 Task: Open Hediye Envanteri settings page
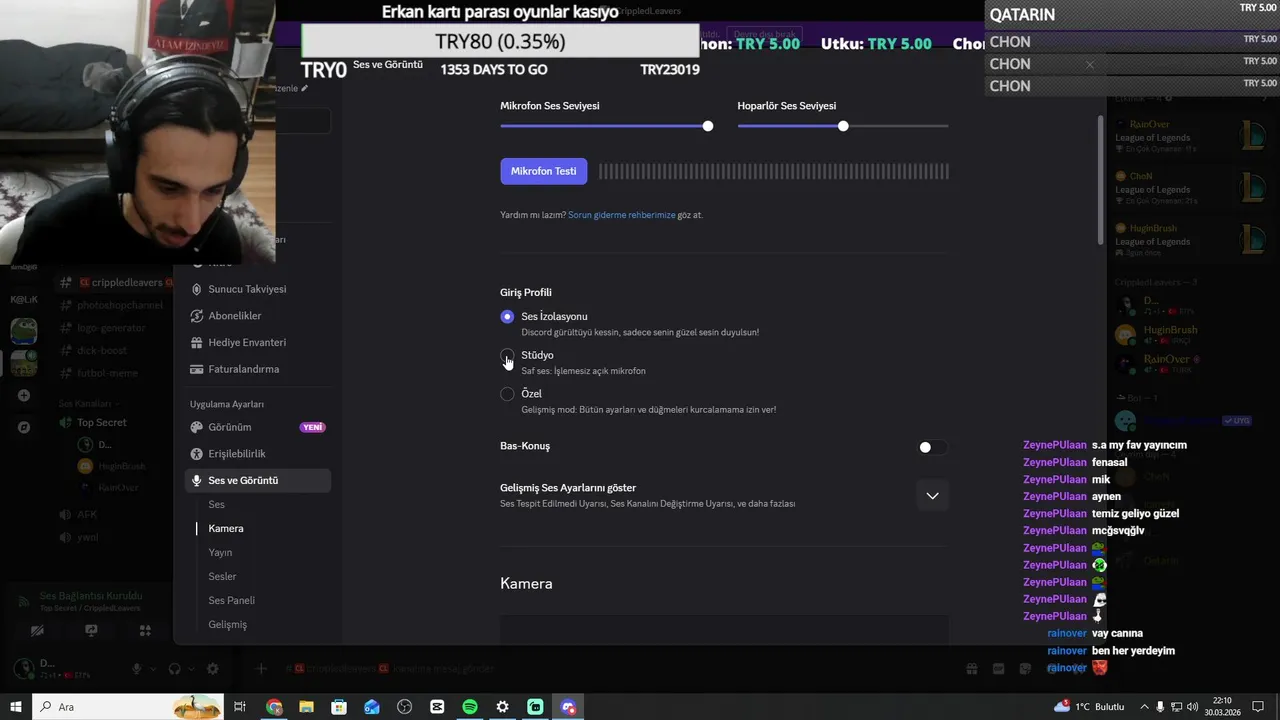pos(247,342)
